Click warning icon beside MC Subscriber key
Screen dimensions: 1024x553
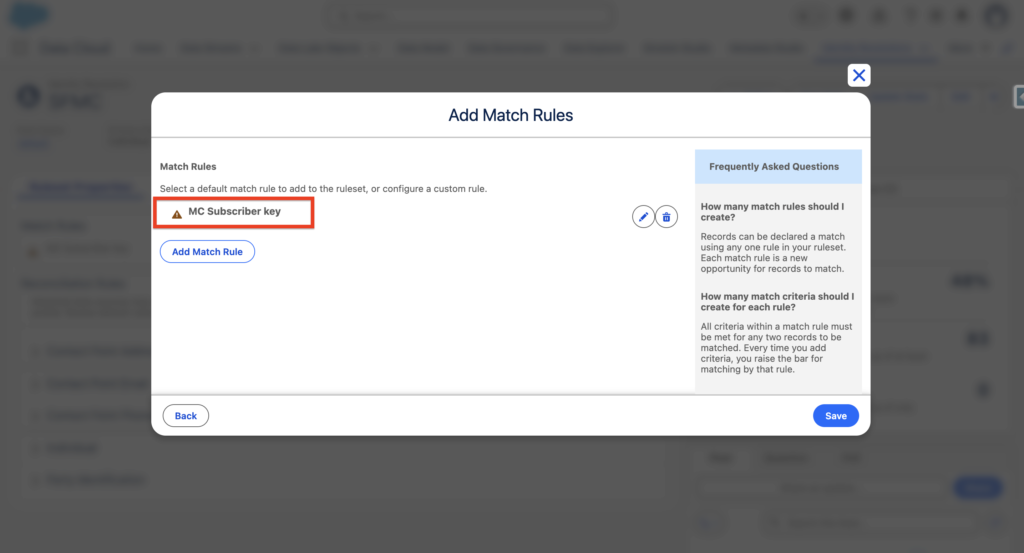tap(177, 213)
